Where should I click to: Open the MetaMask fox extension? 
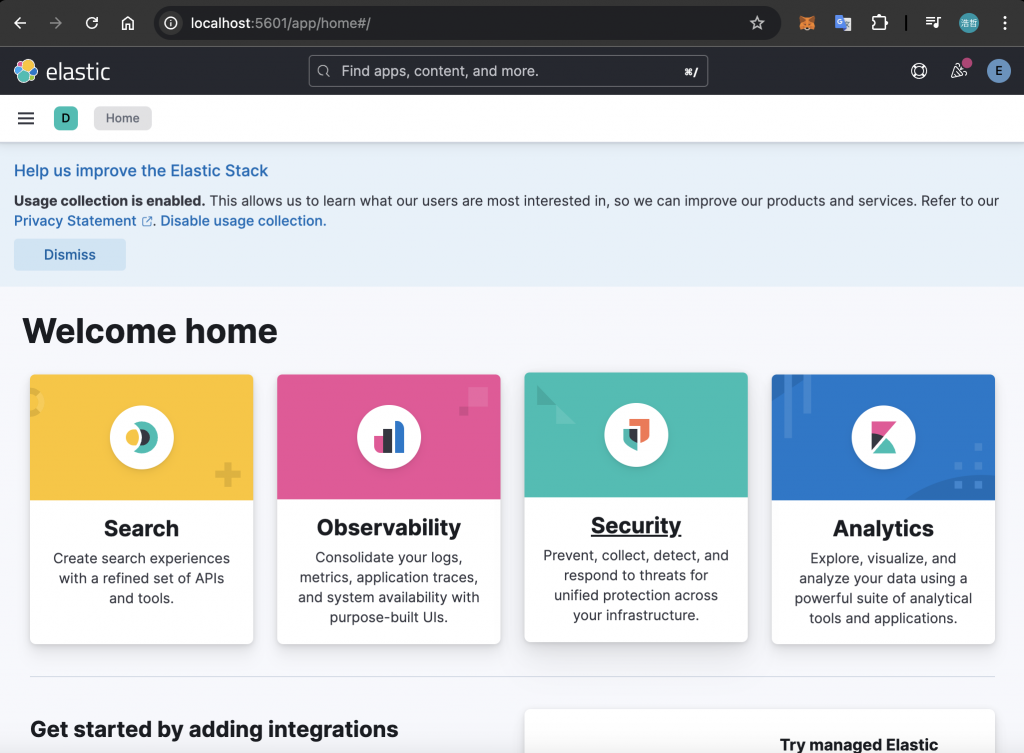pyautogui.click(x=807, y=24)
